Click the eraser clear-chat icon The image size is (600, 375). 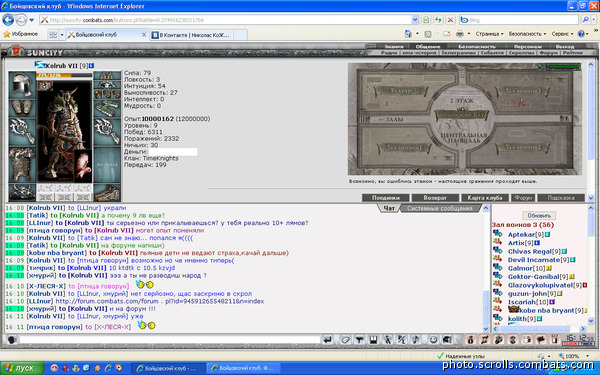tap(346, 339)
